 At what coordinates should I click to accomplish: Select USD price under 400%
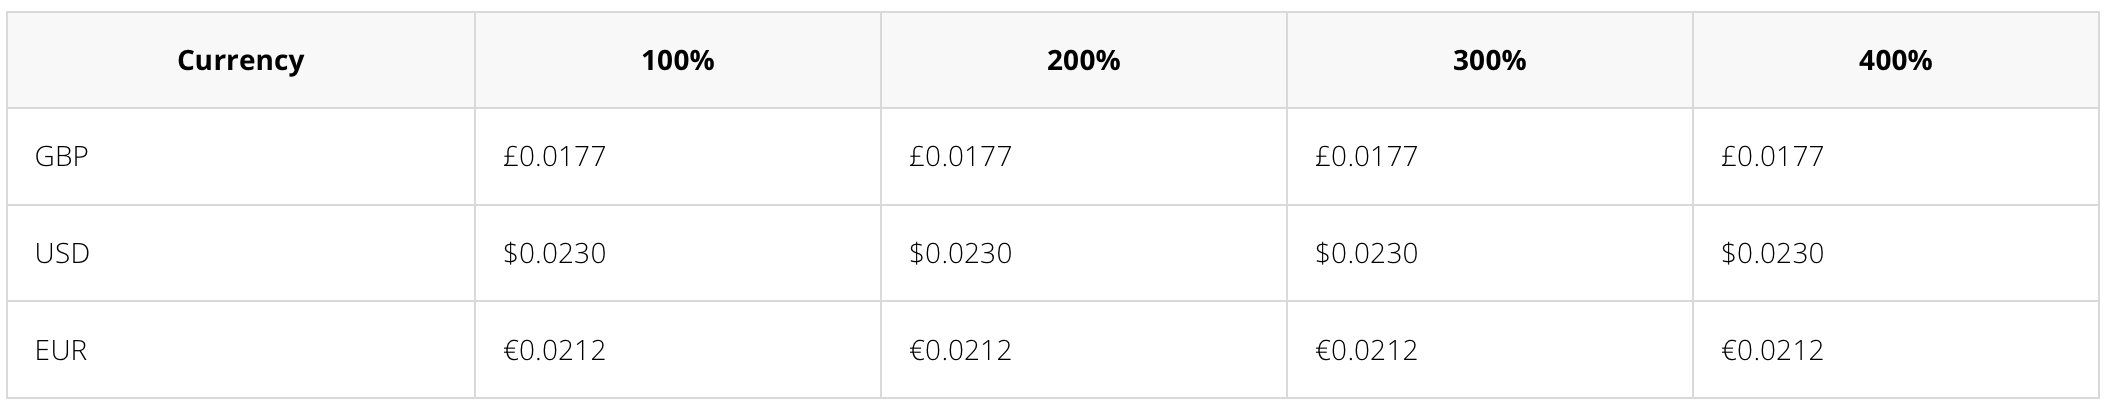click(x=1773, y=254)
